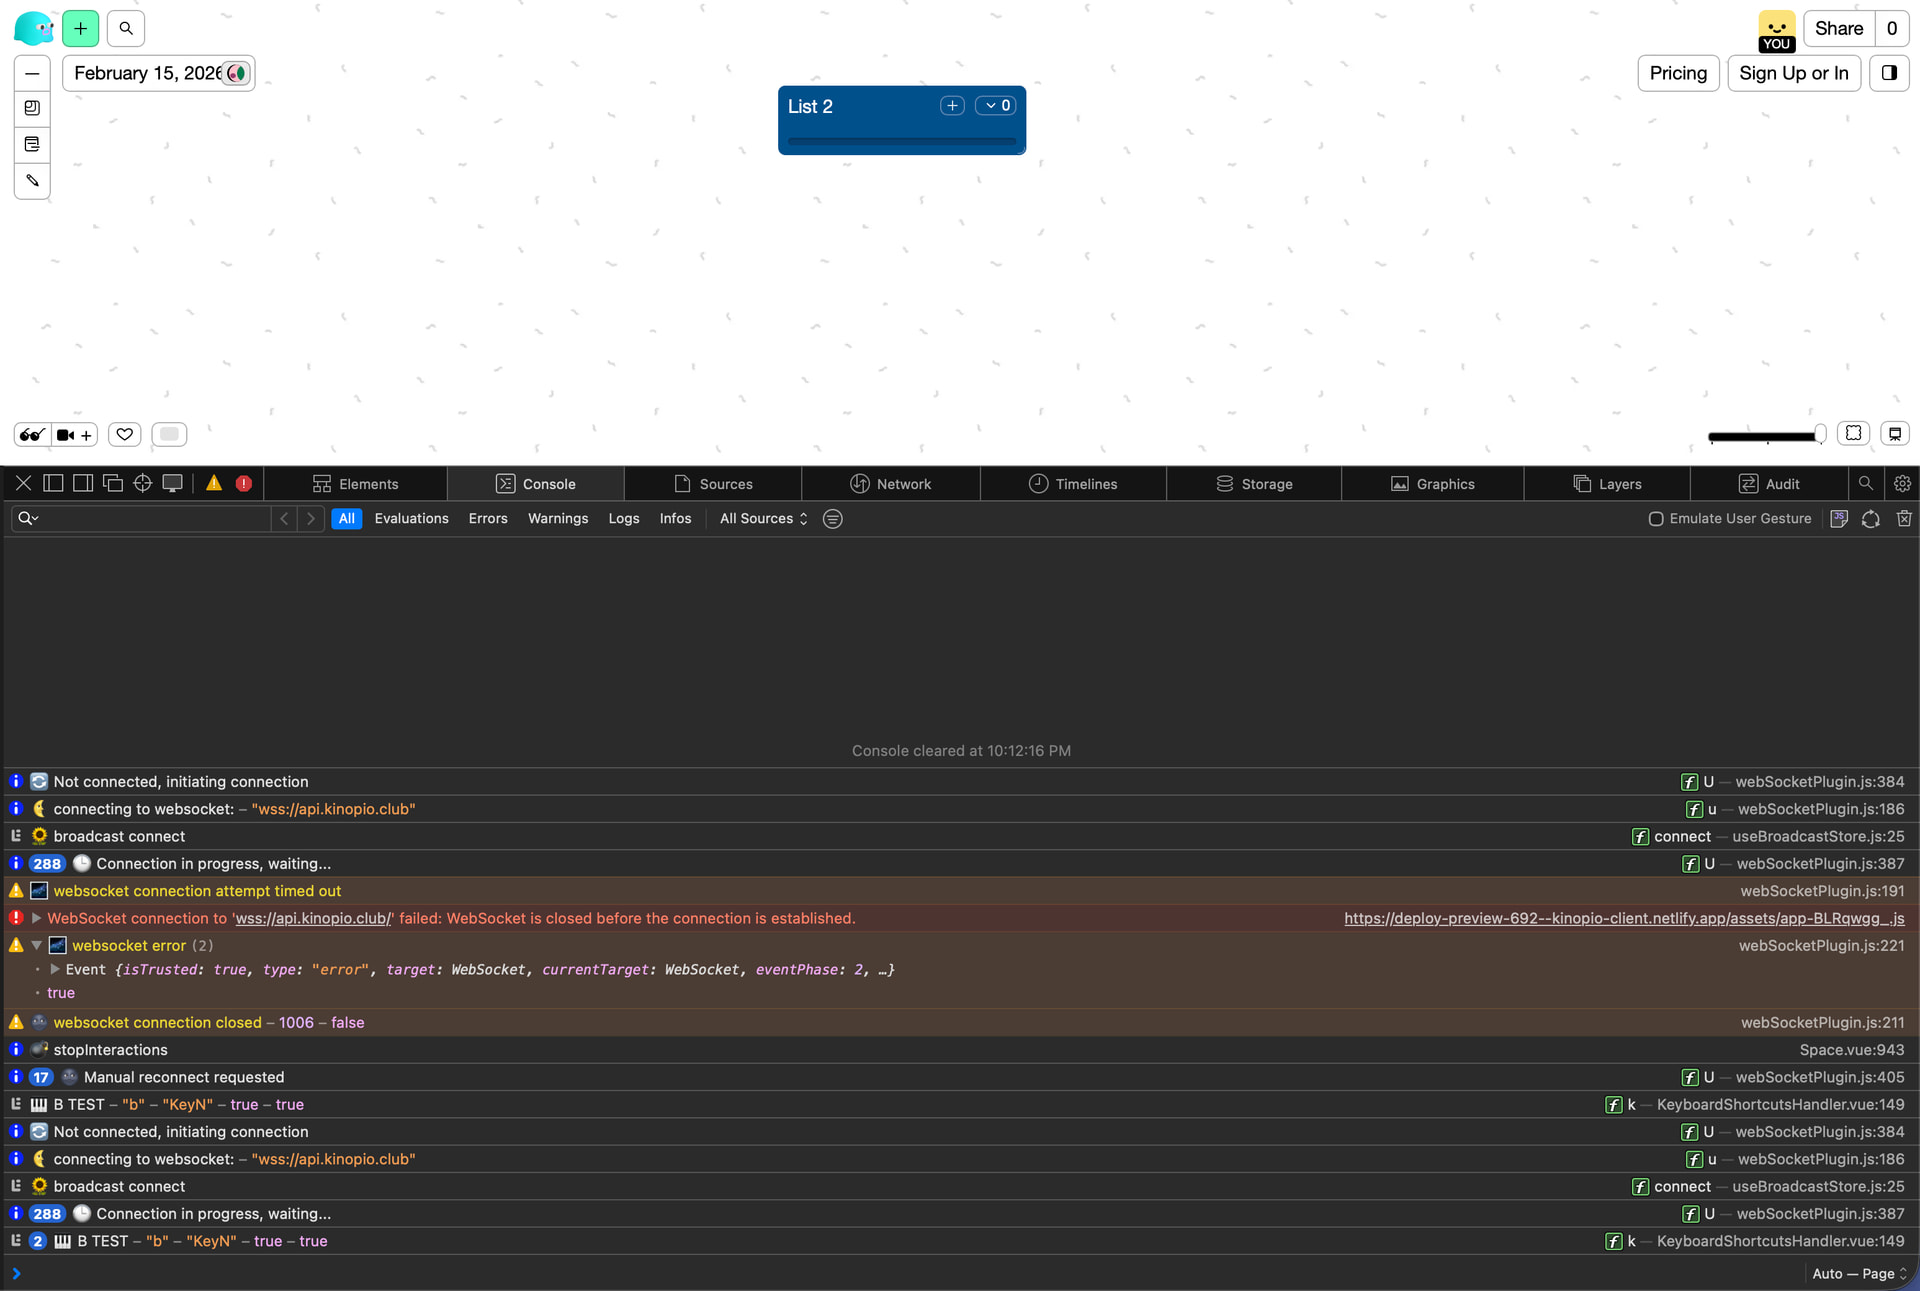Click the red error count indicator
The height and width of the screenshot is (1291, 1920).
[244, 484]
